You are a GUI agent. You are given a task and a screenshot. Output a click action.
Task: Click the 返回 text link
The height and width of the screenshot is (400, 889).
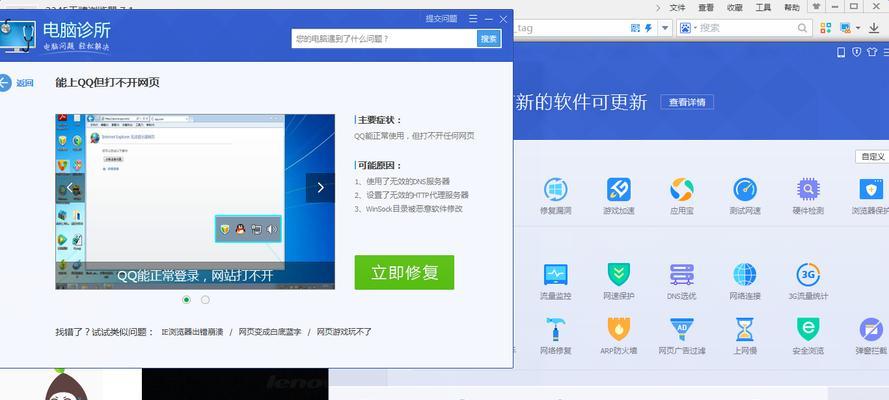click(x=25, y=83)
